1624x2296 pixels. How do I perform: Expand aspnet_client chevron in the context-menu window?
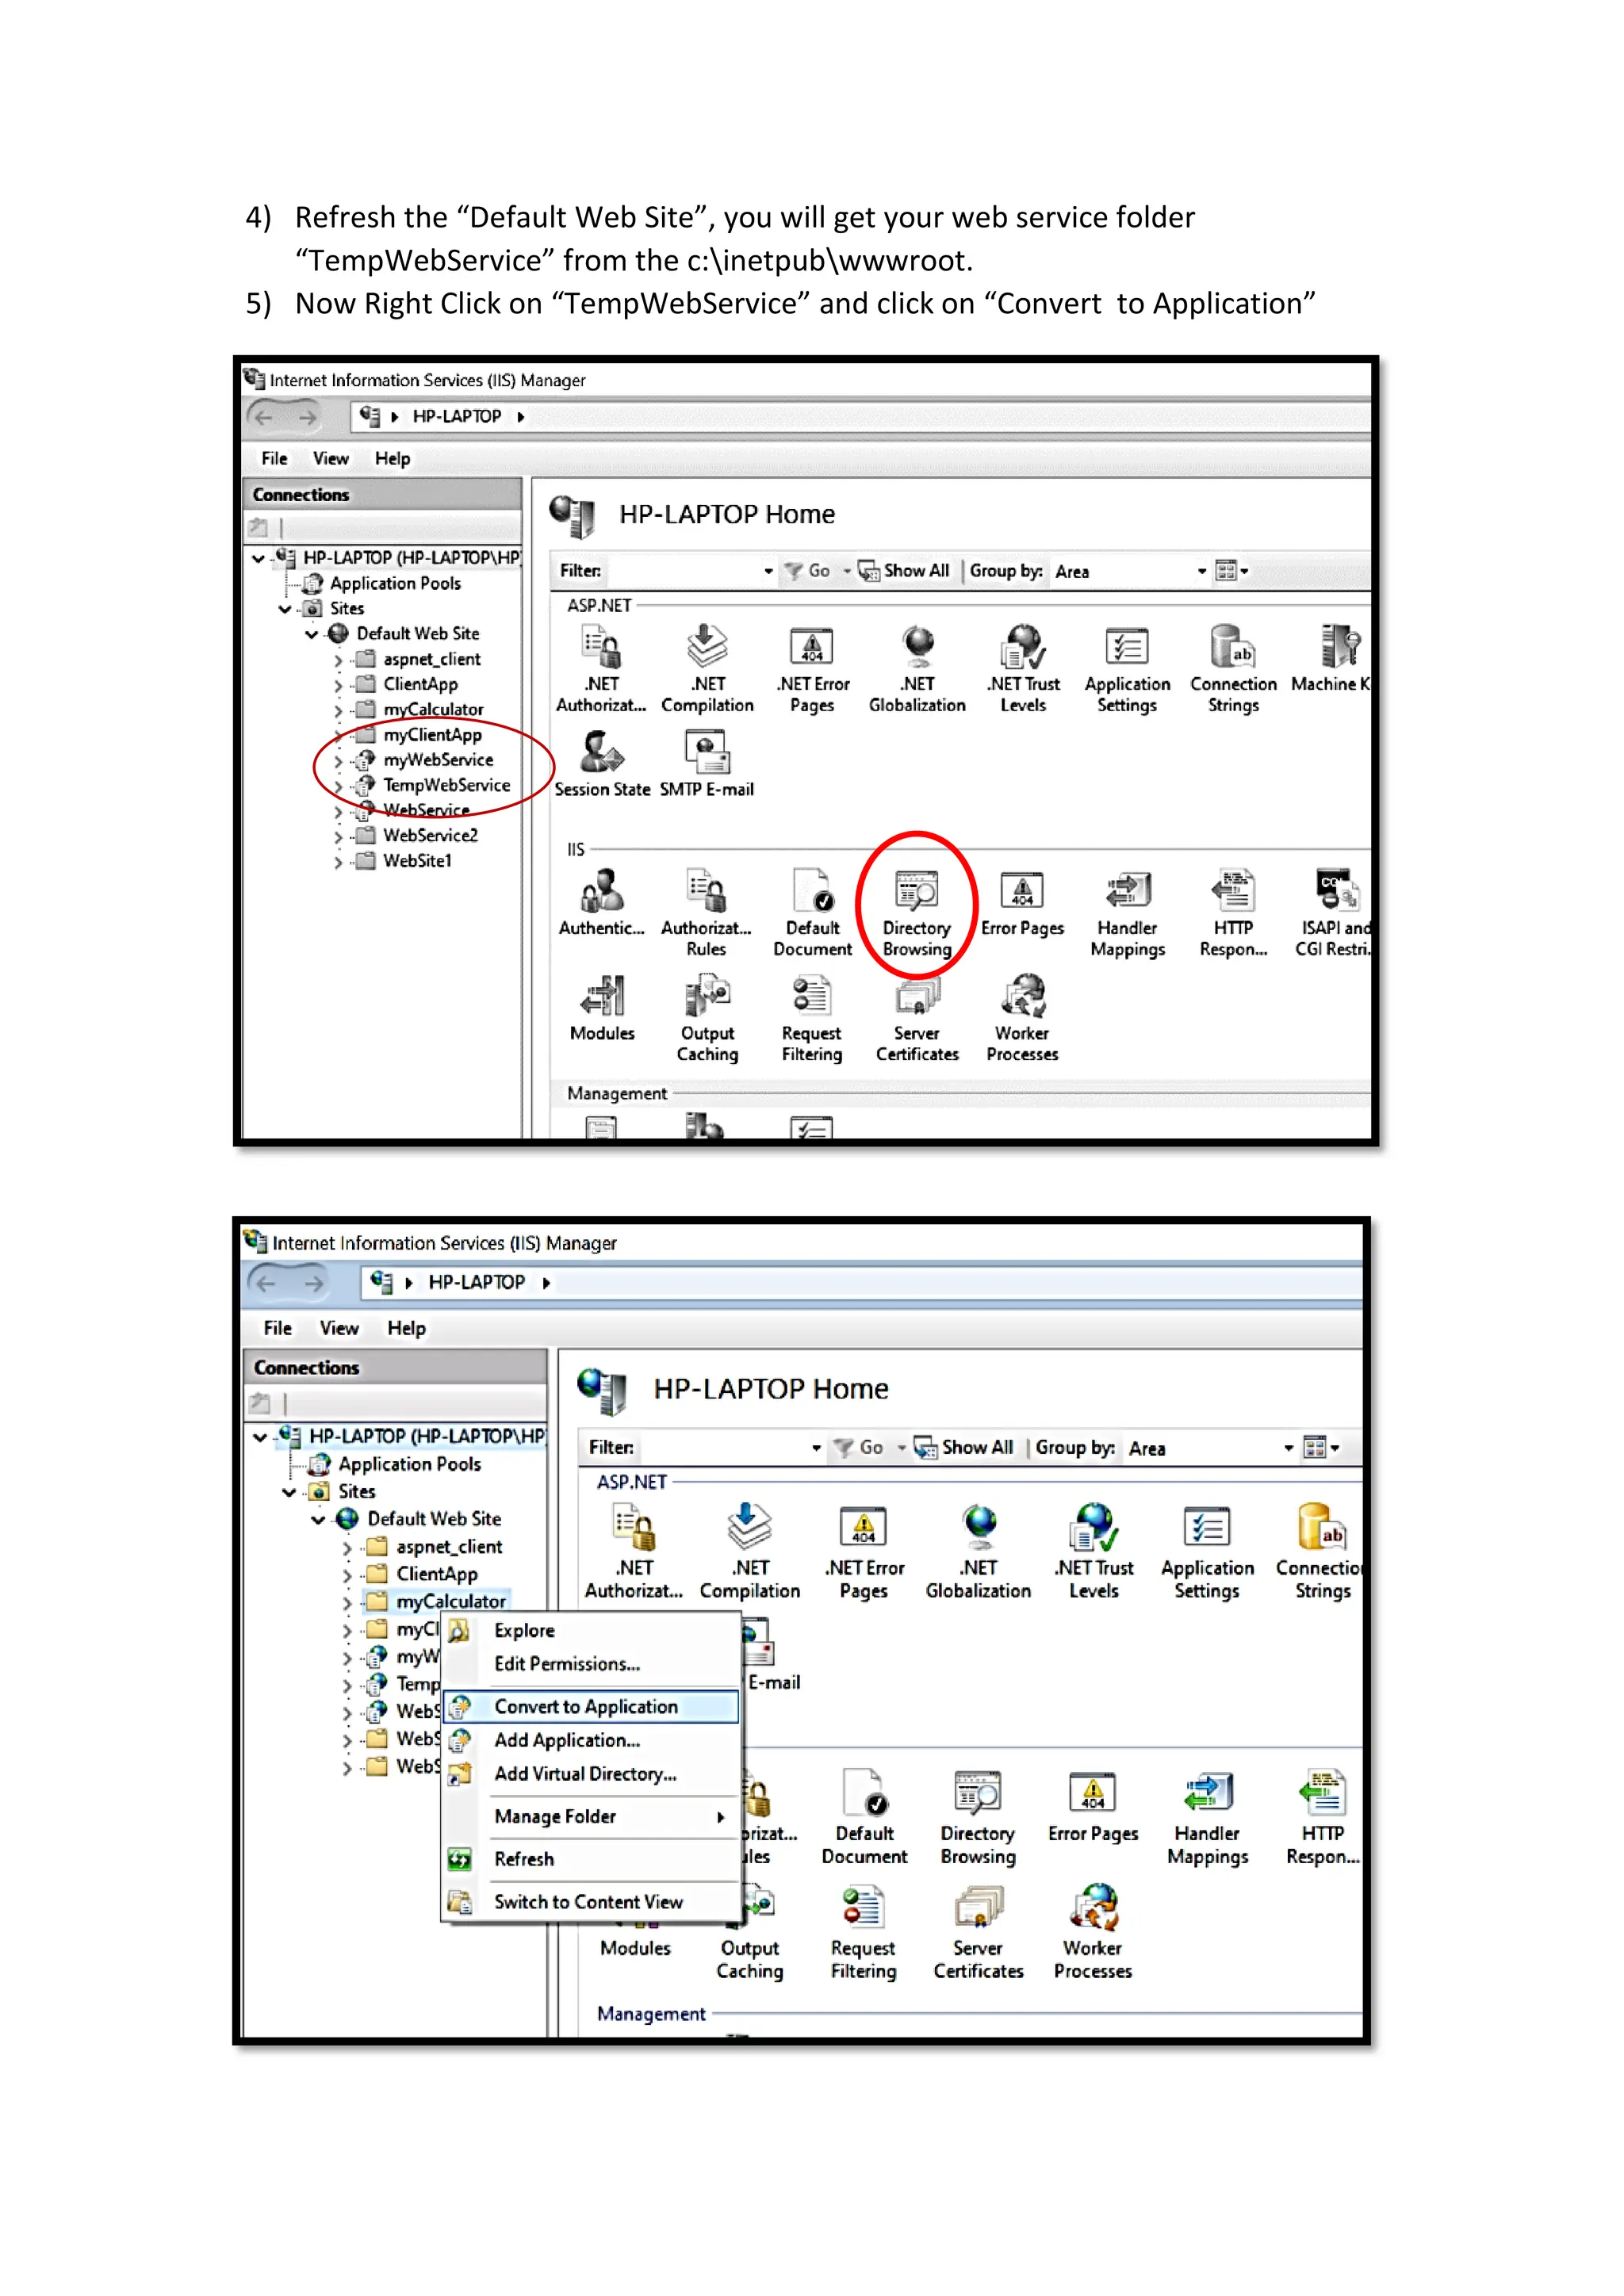(347, 1548)
